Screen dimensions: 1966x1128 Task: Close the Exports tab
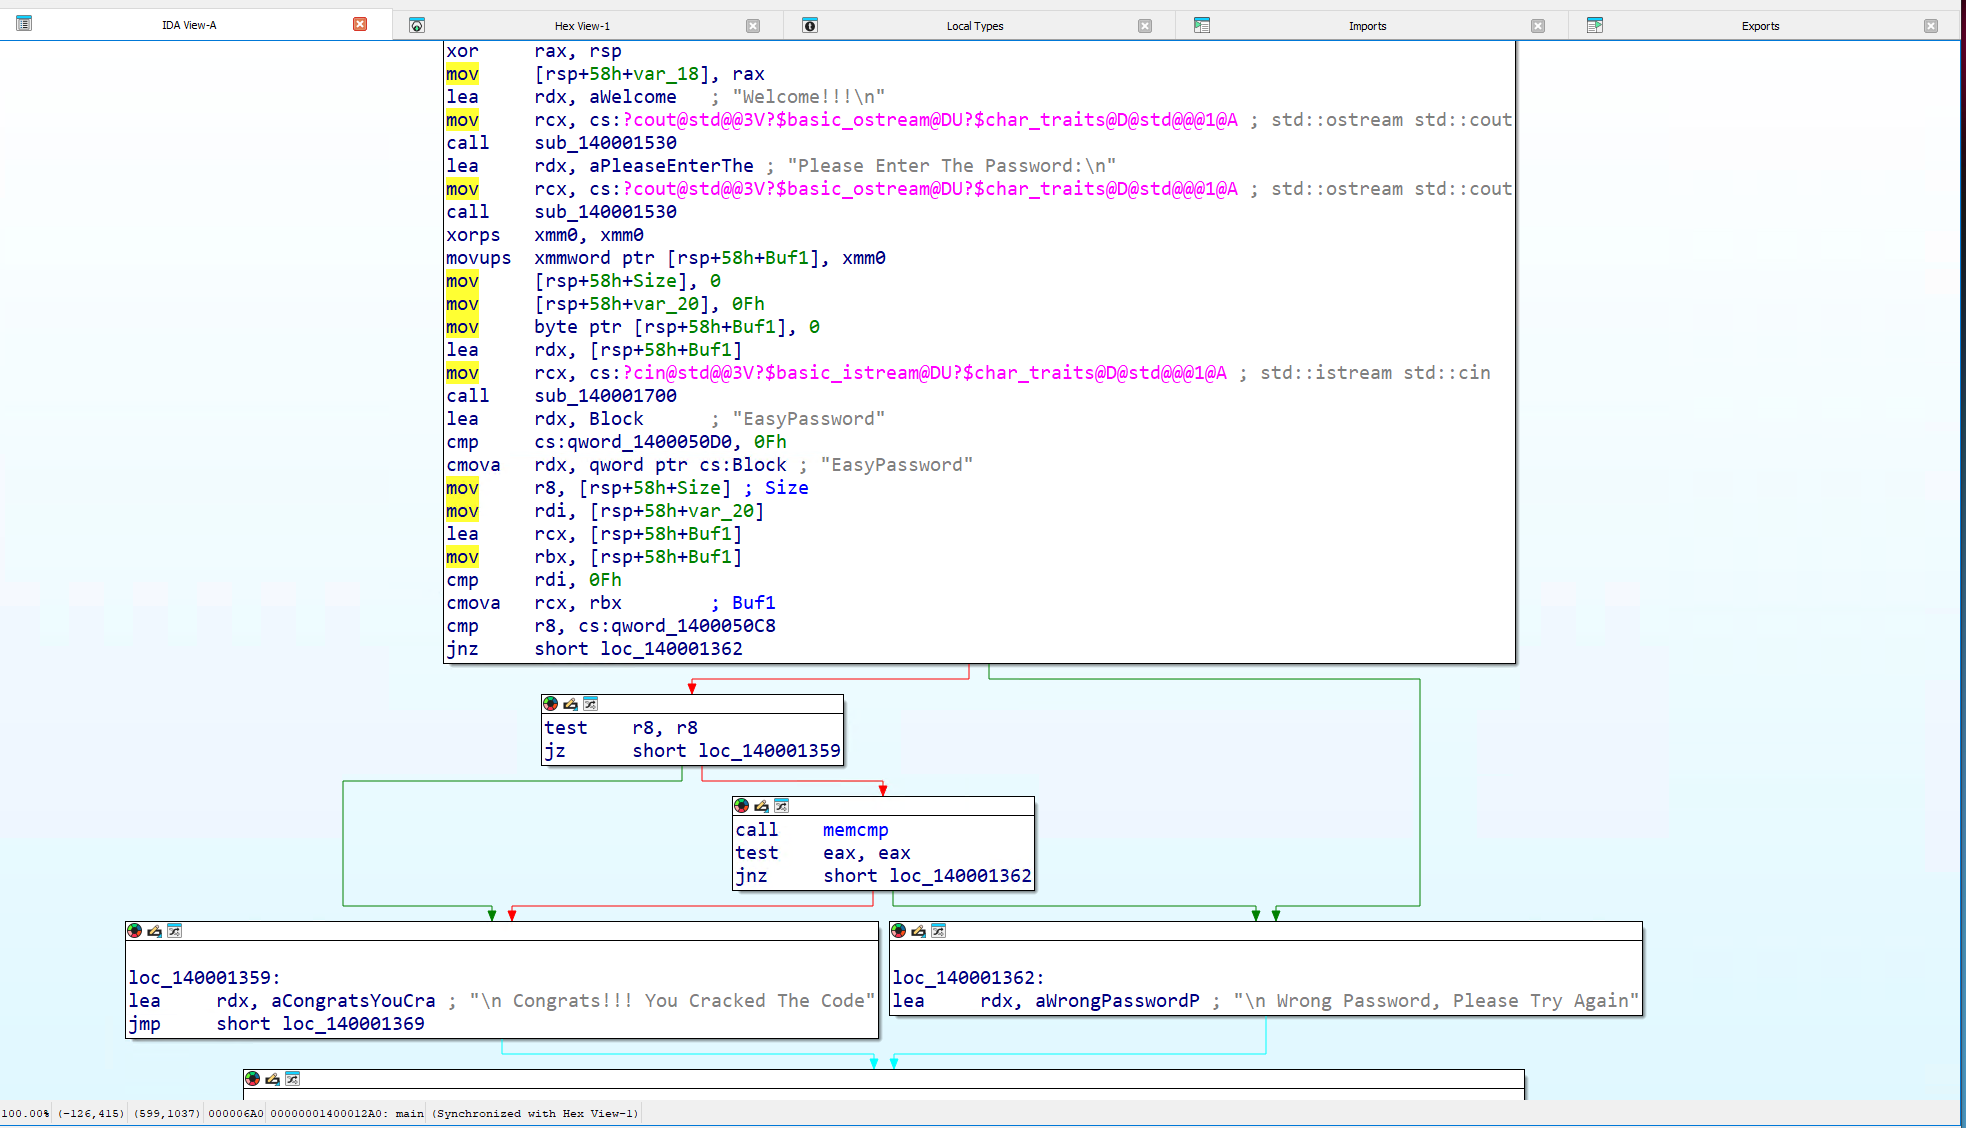point(1931,26)
